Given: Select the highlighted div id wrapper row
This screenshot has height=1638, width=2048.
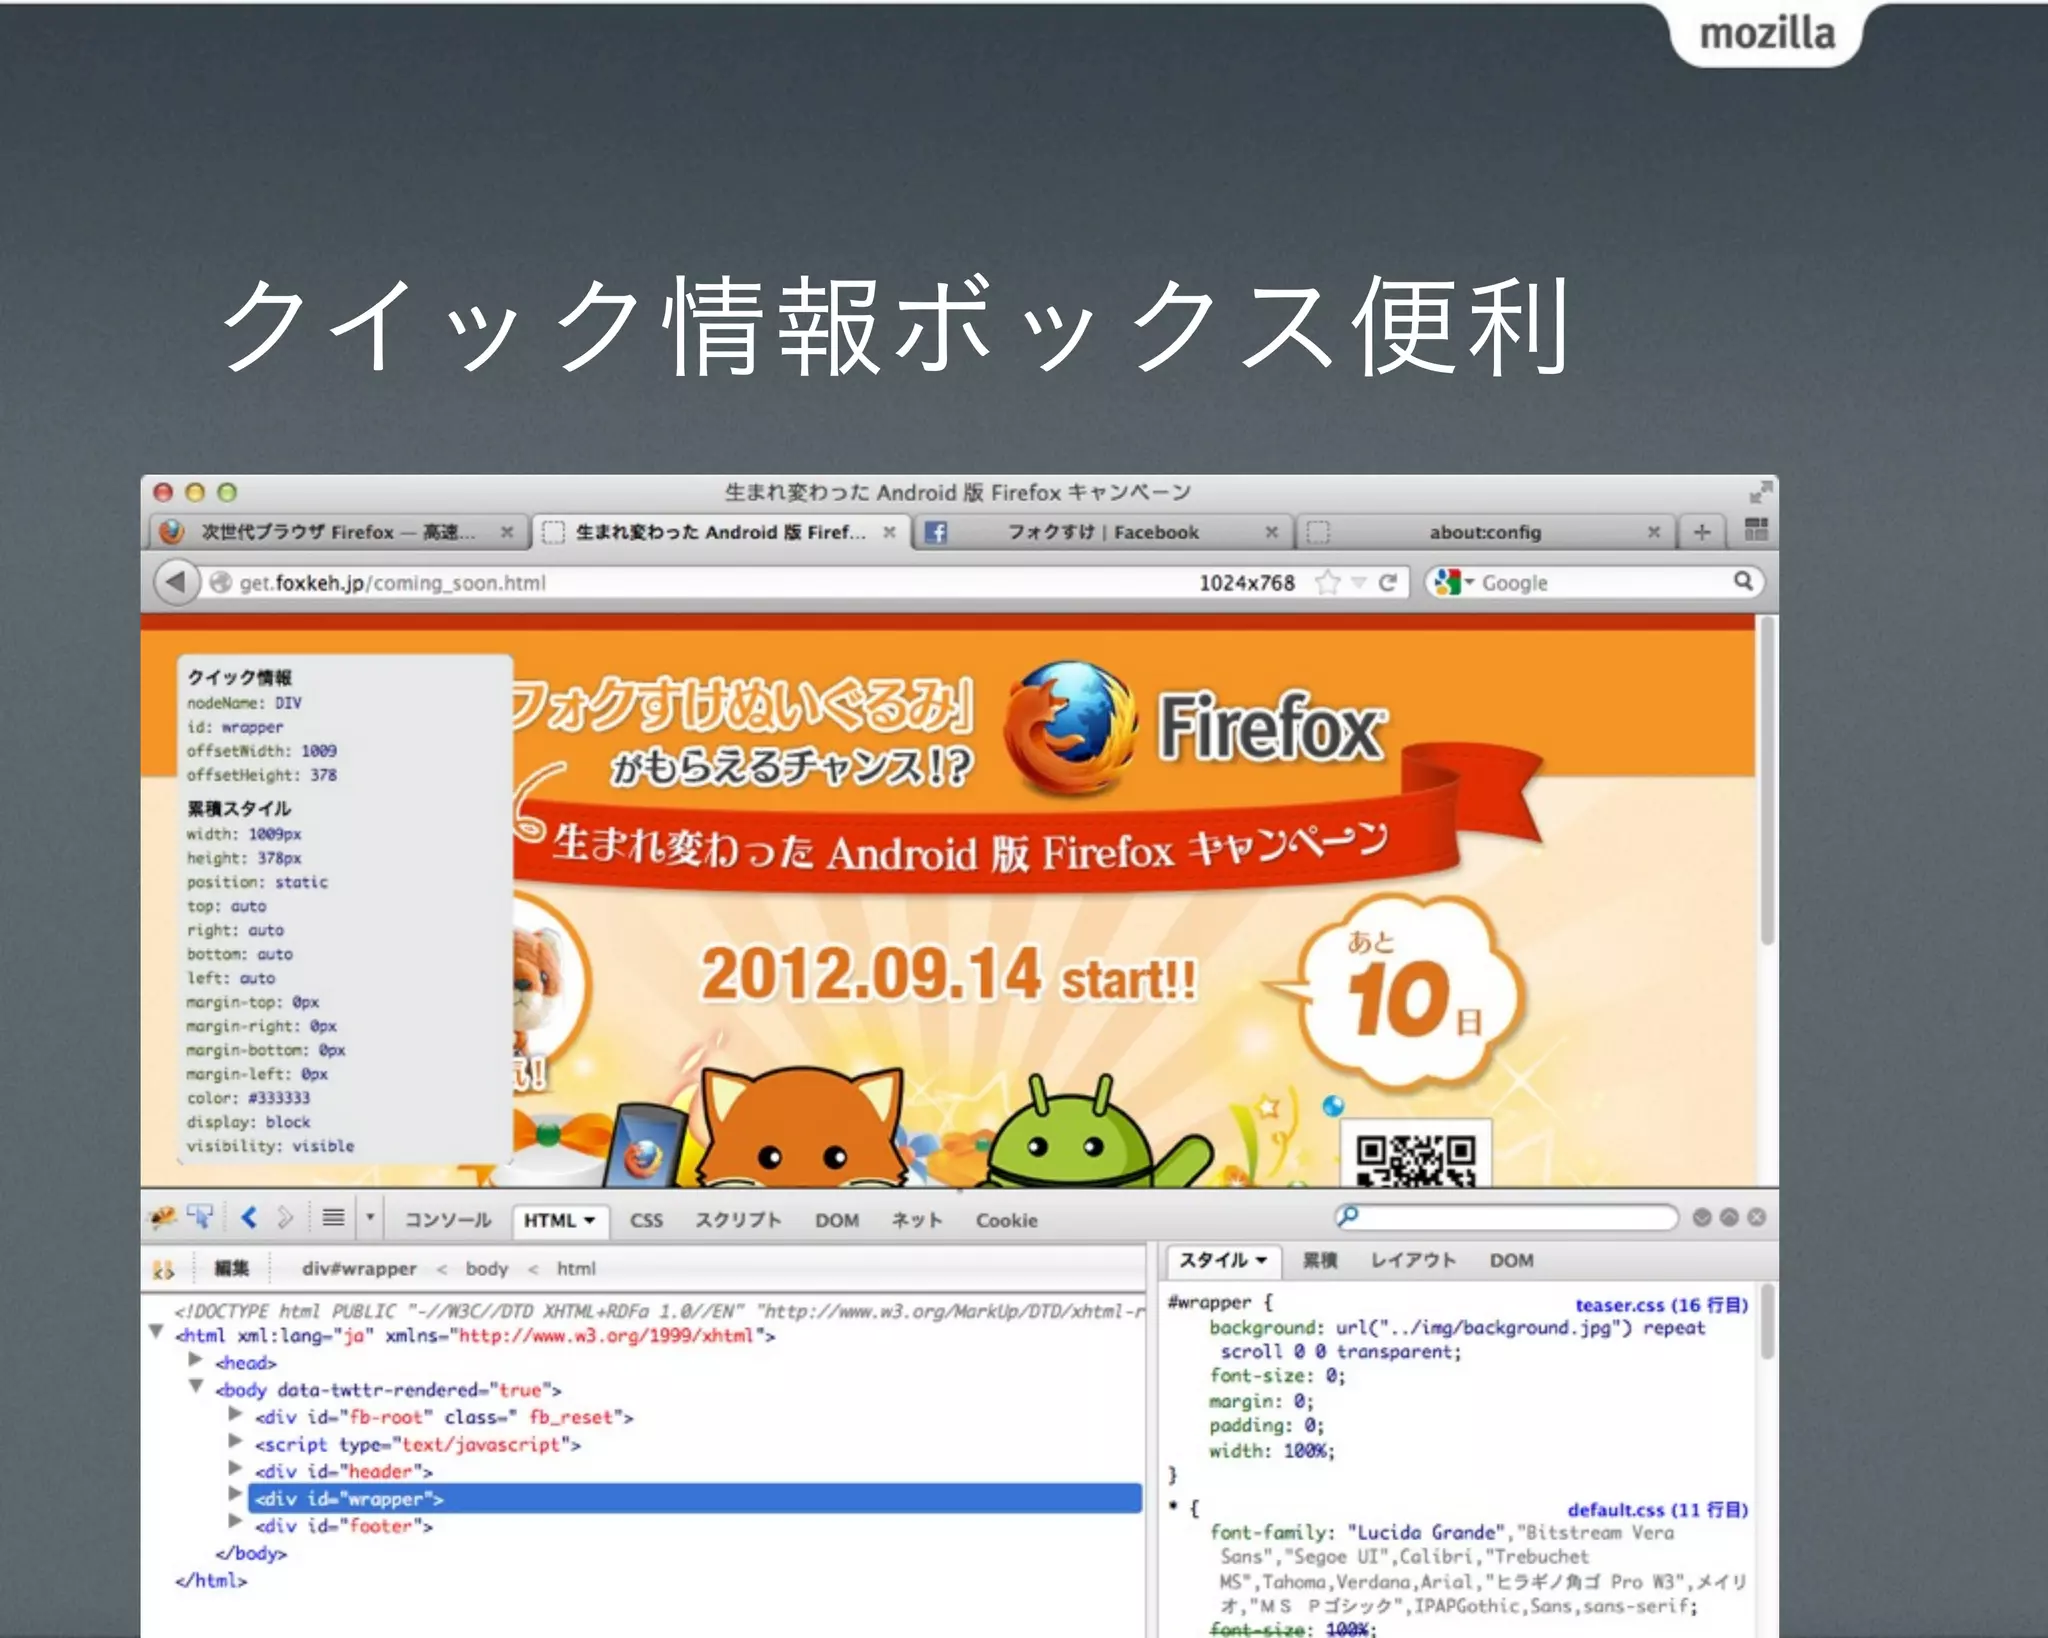Looking at the screenshot, I should click(x=695, y=1498).
